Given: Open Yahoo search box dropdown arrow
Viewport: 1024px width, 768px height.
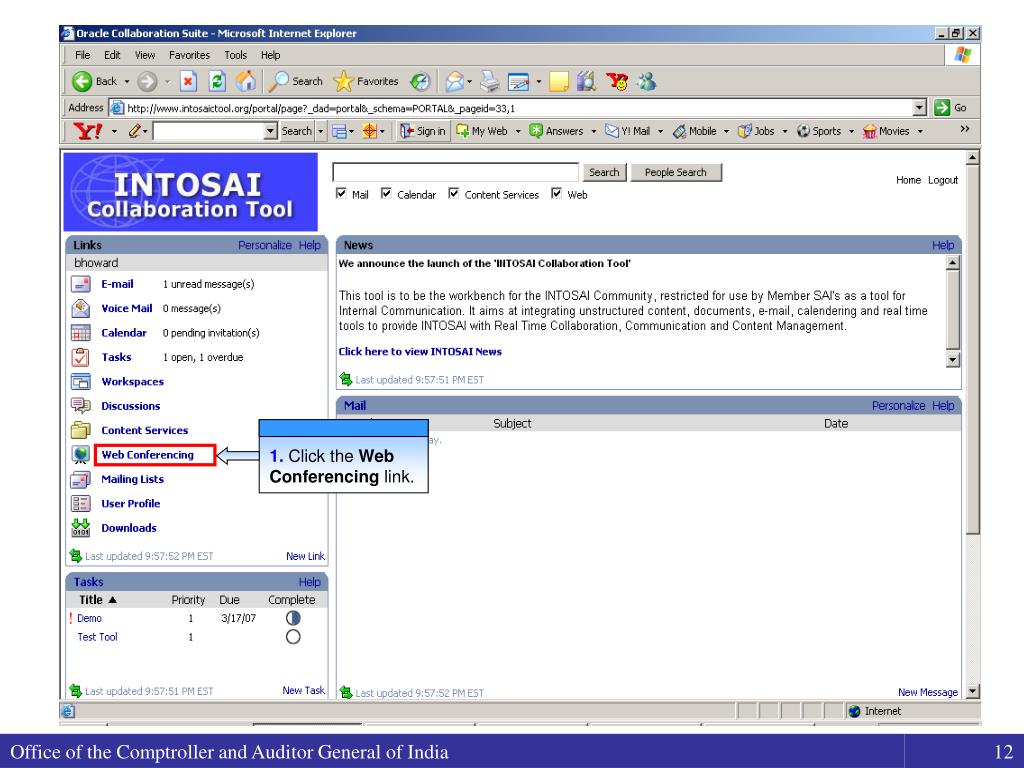Looking at the screenshot, I should [271, 131].
